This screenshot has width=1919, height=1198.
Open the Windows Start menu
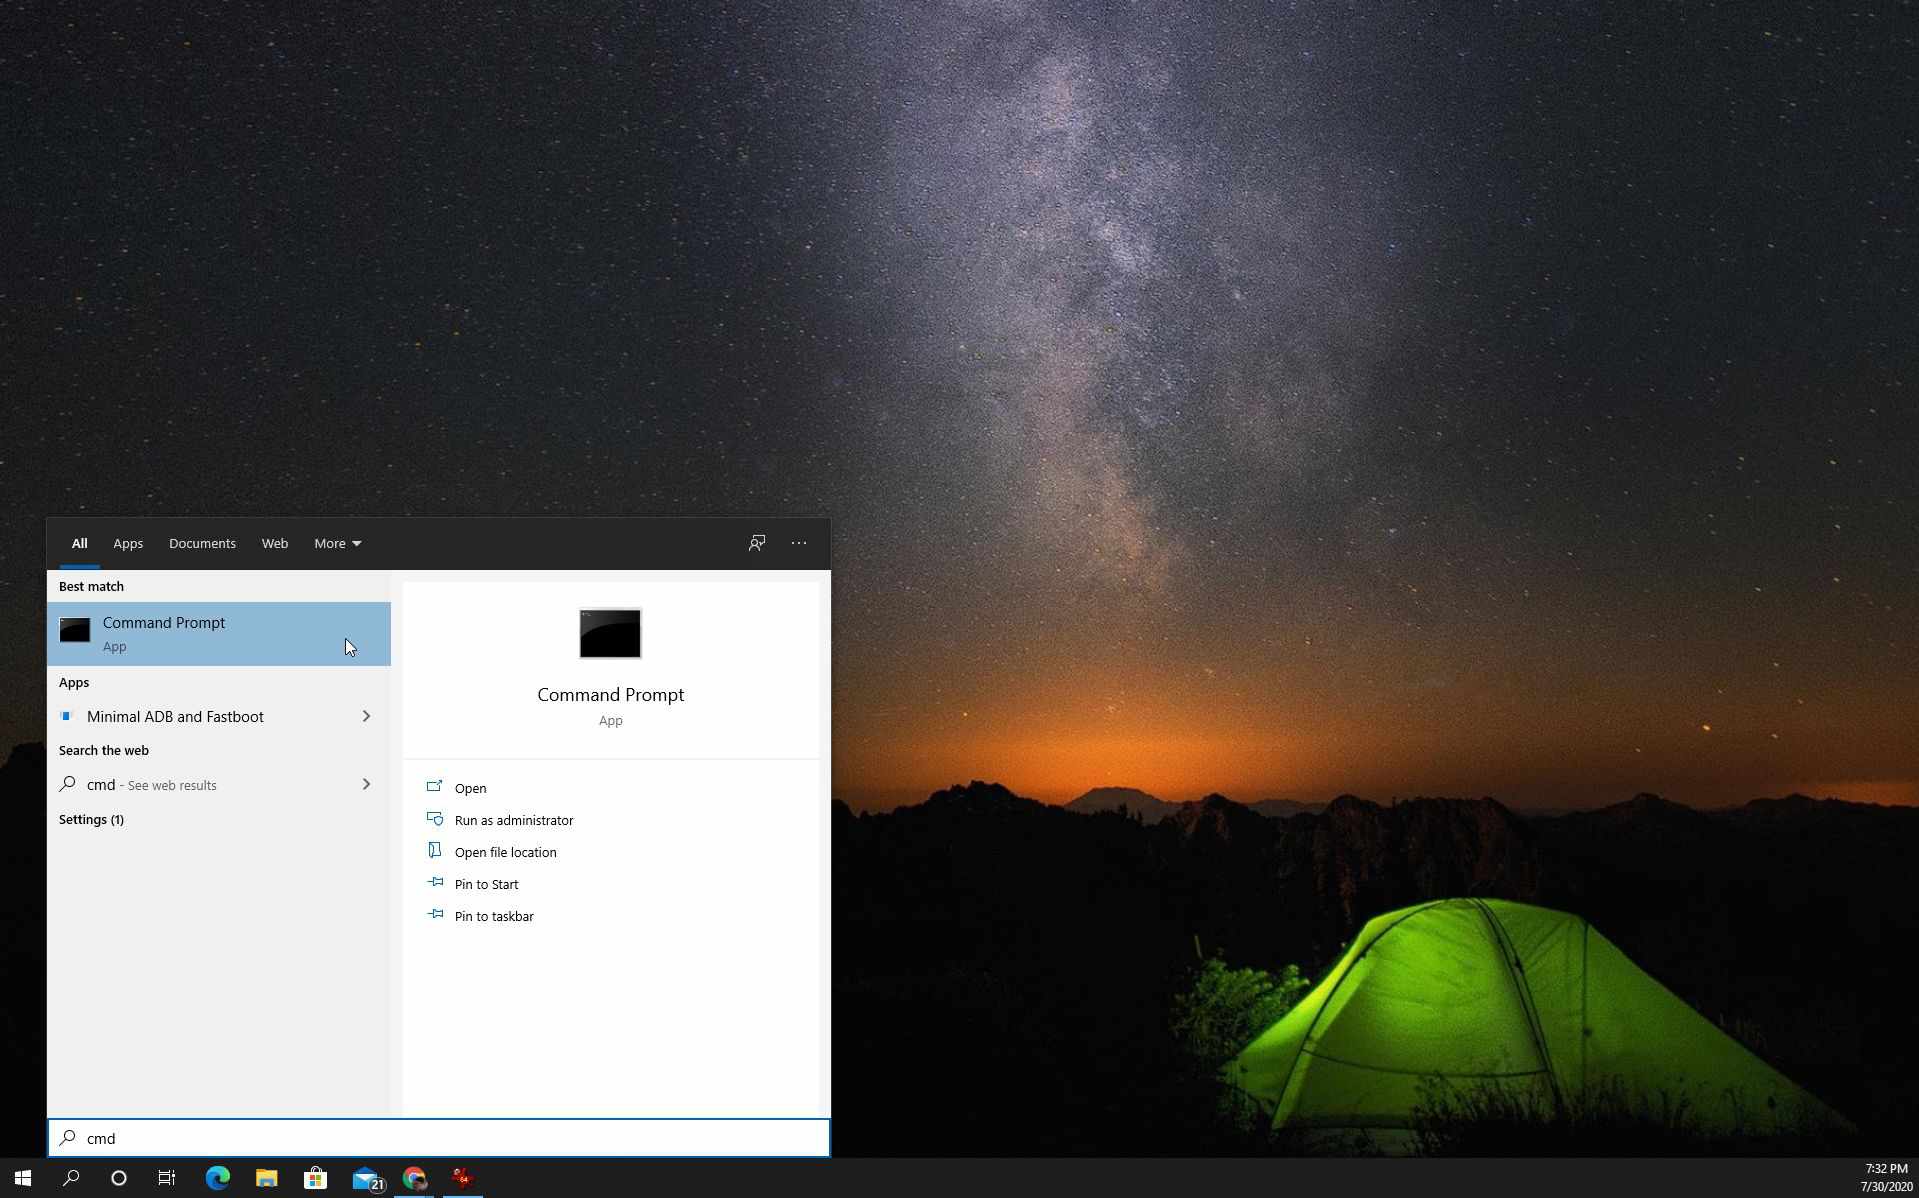click(x=23, y=1178)
